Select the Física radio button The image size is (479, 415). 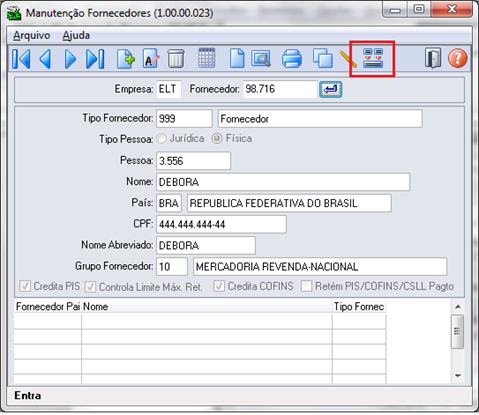(217, 138)
